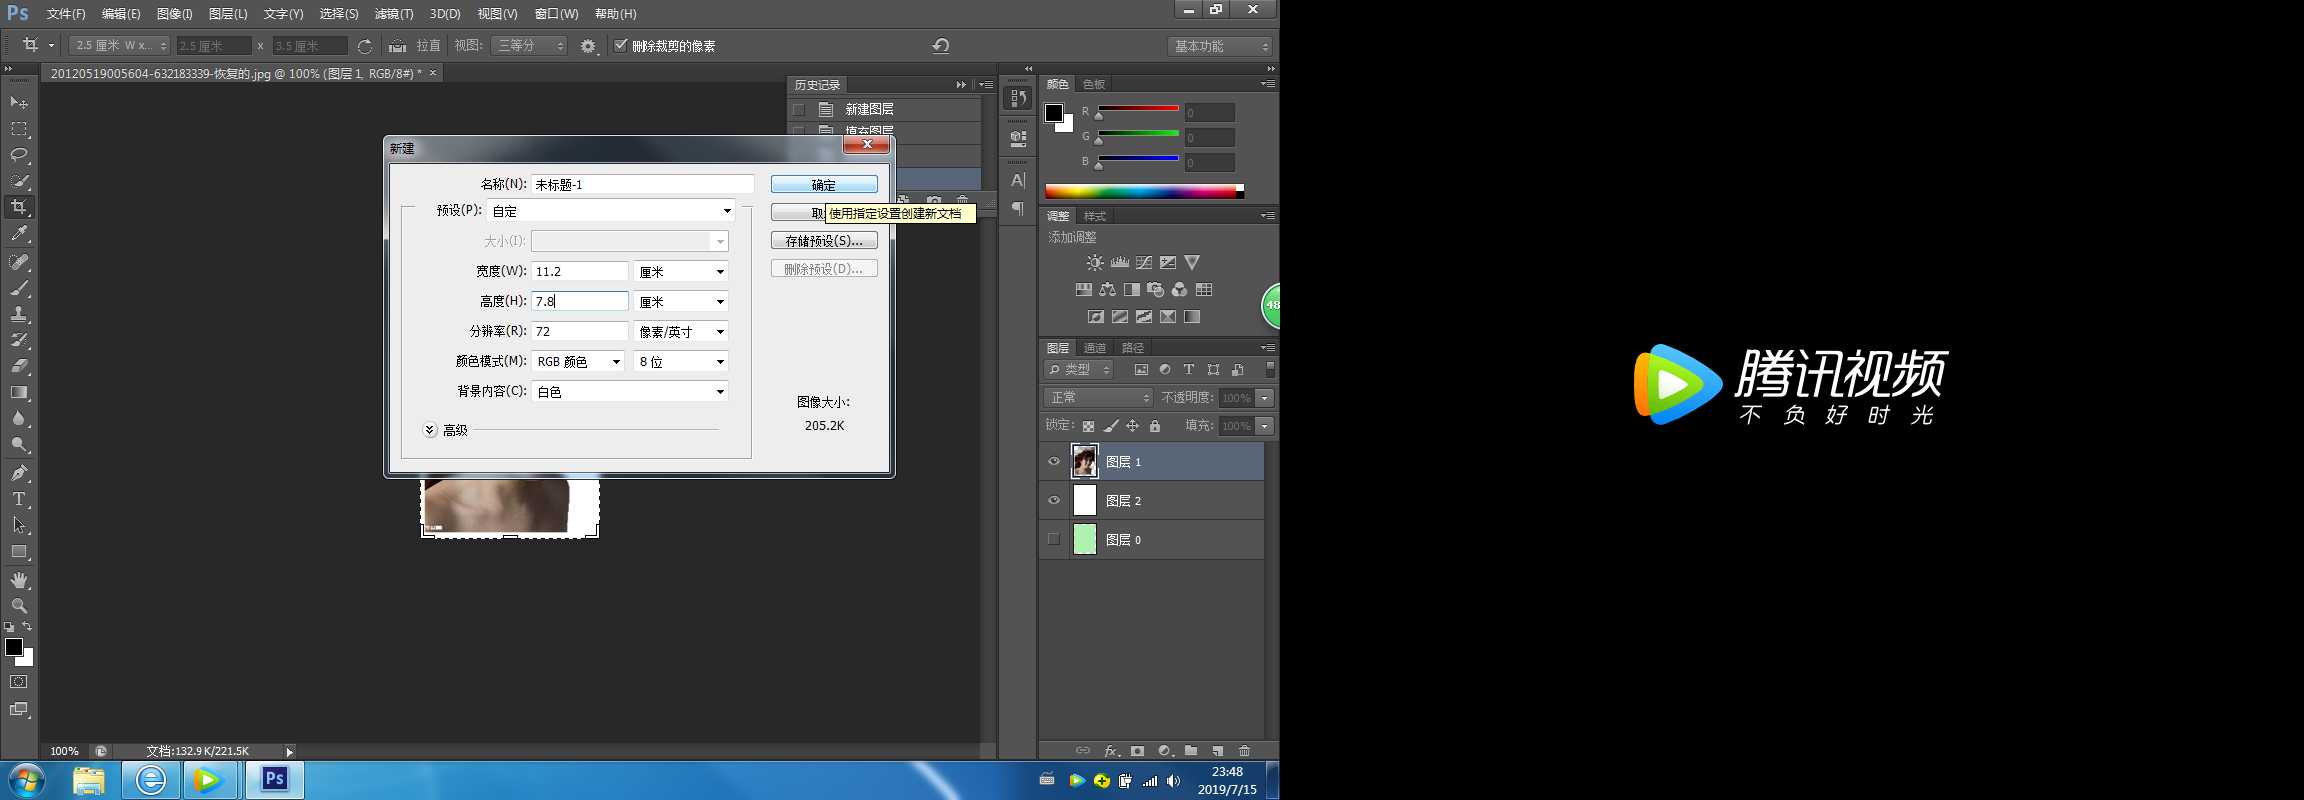Image resolution: width=2304 pixels, height=800 pixels.
Task: Open 图像(I) menu
Action: 174,14
